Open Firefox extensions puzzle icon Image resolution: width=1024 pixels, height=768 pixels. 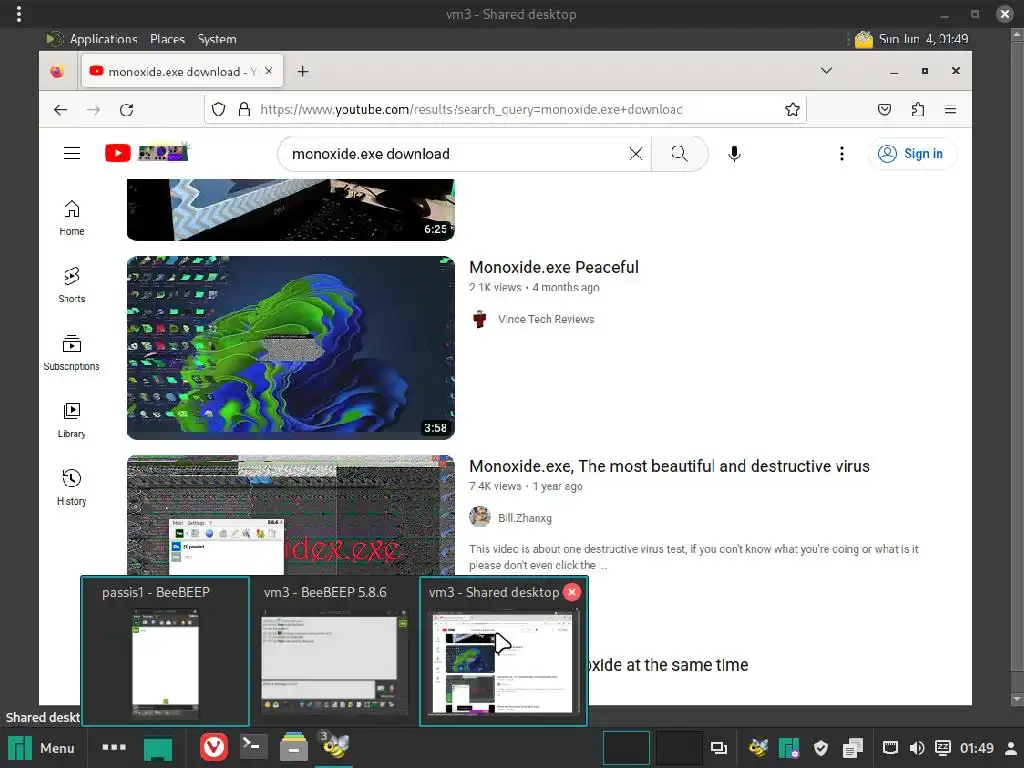point(918,109)
